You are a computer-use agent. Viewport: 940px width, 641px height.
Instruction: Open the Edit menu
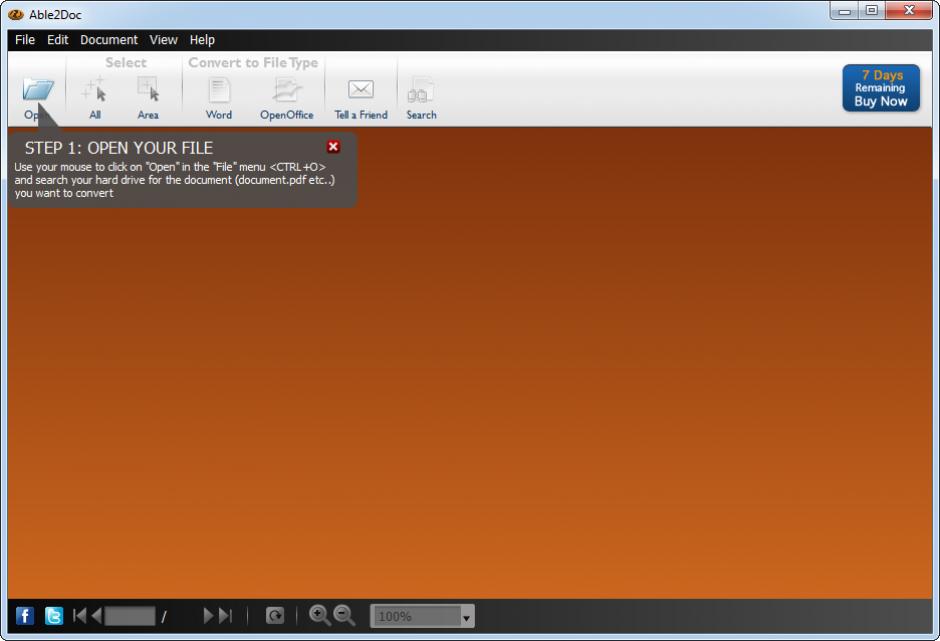coord(58,40)
